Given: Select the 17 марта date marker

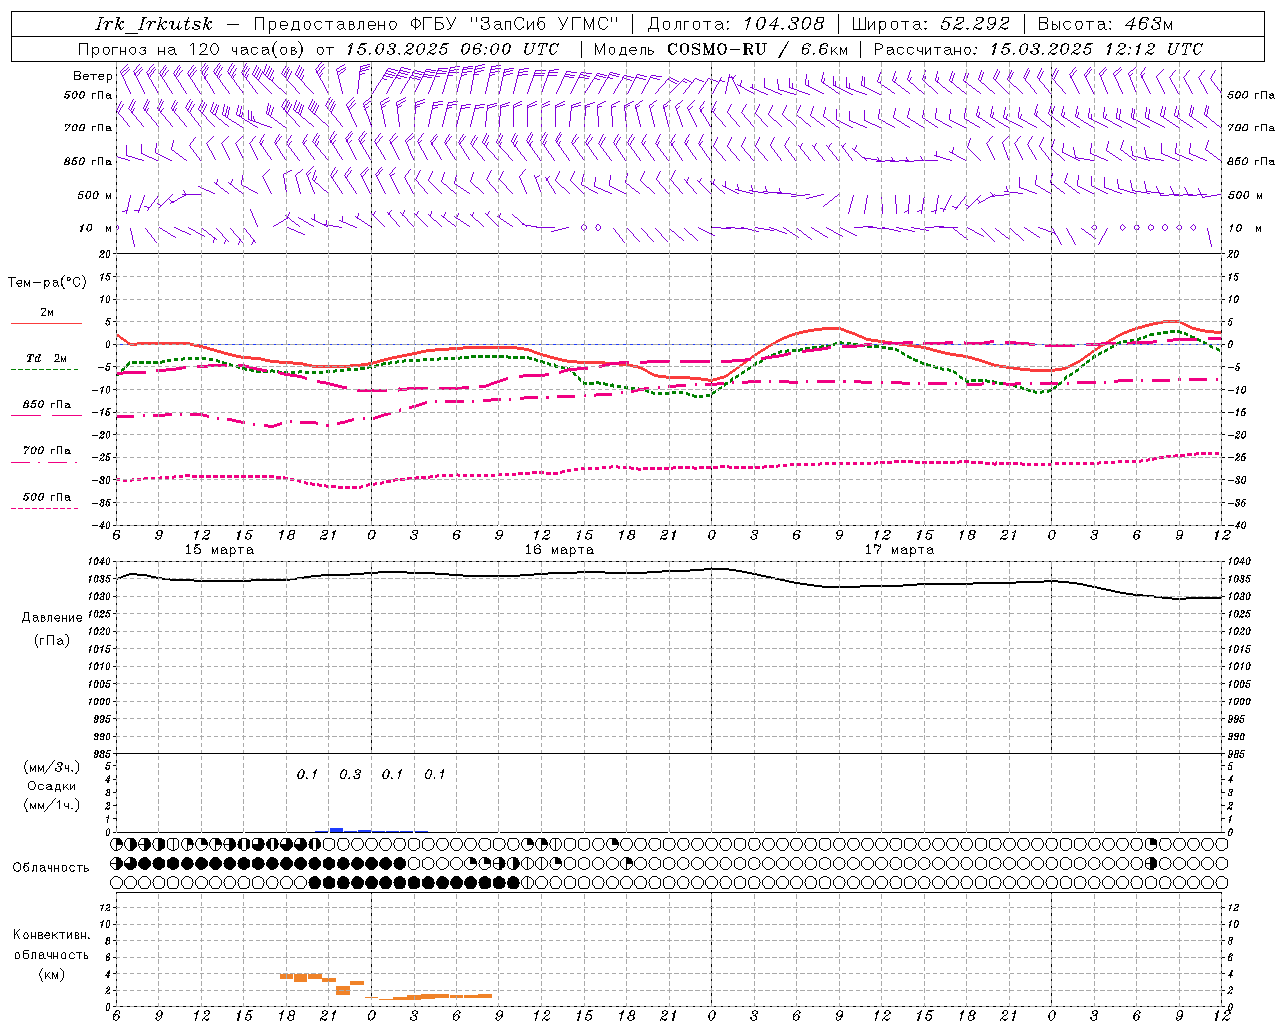Looking at the screenshot, I should [x=899, y=550].
